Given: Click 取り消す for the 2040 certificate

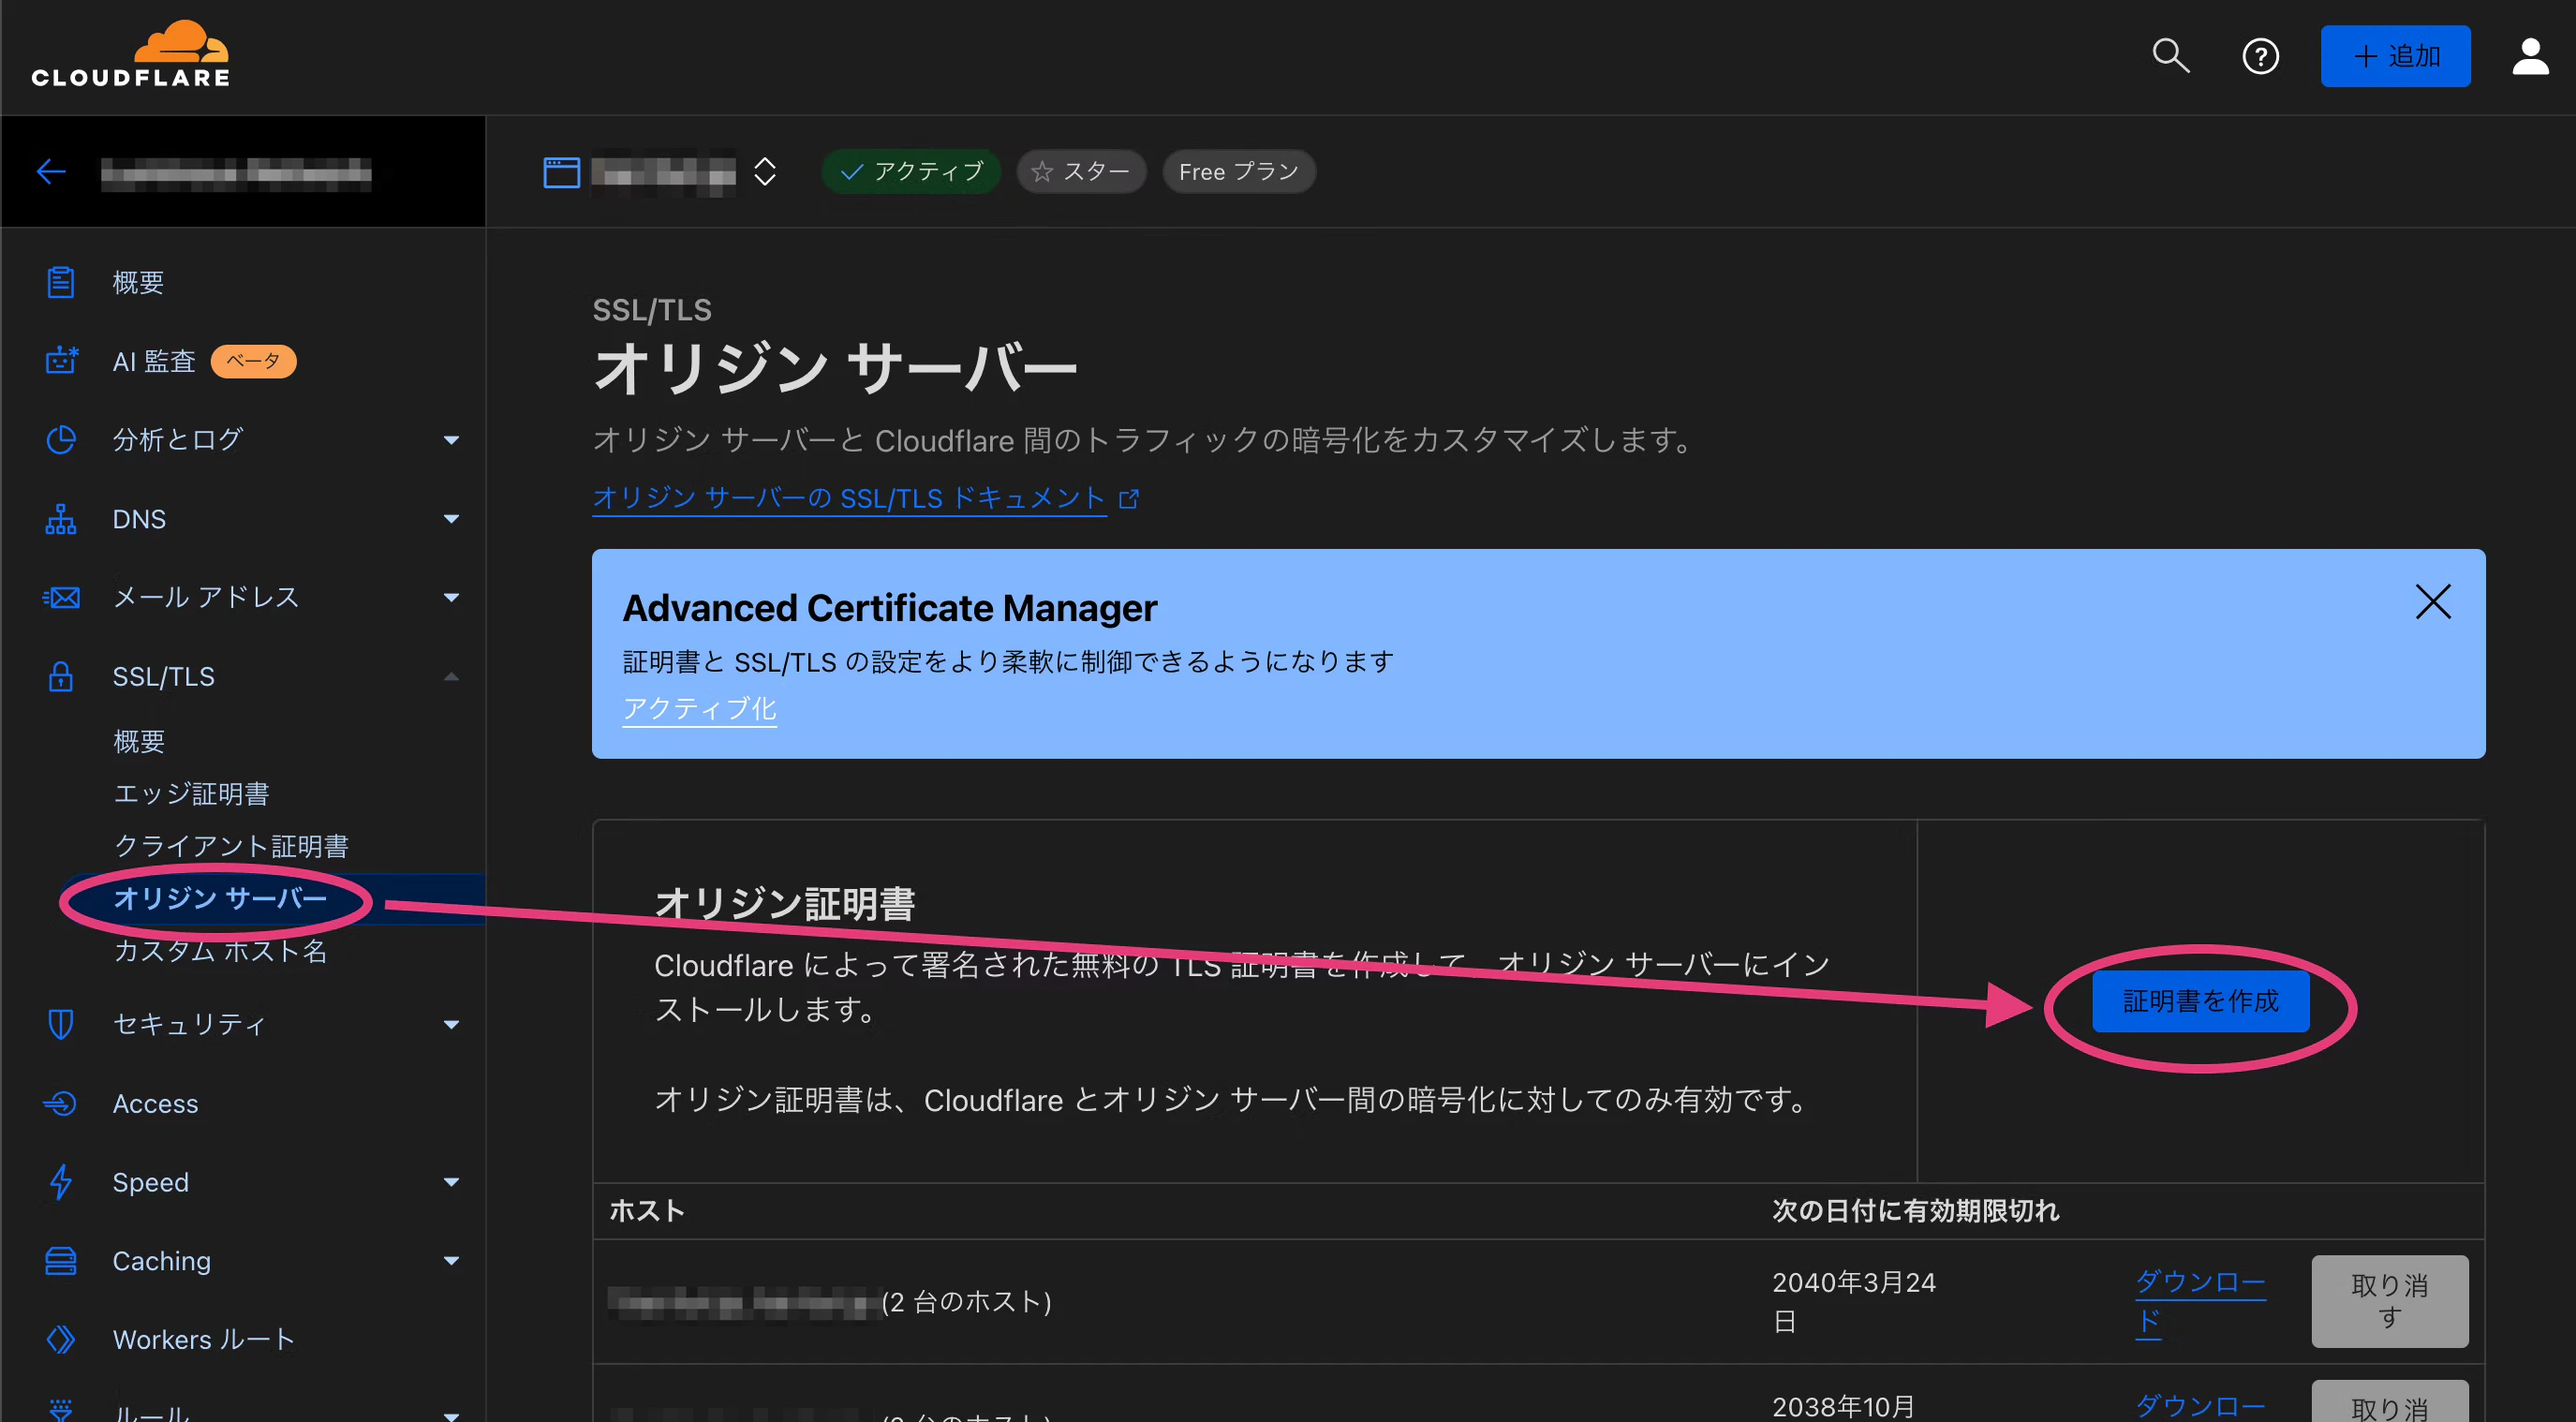Looking at the screenshot, I should (x=2389, y=1301).
